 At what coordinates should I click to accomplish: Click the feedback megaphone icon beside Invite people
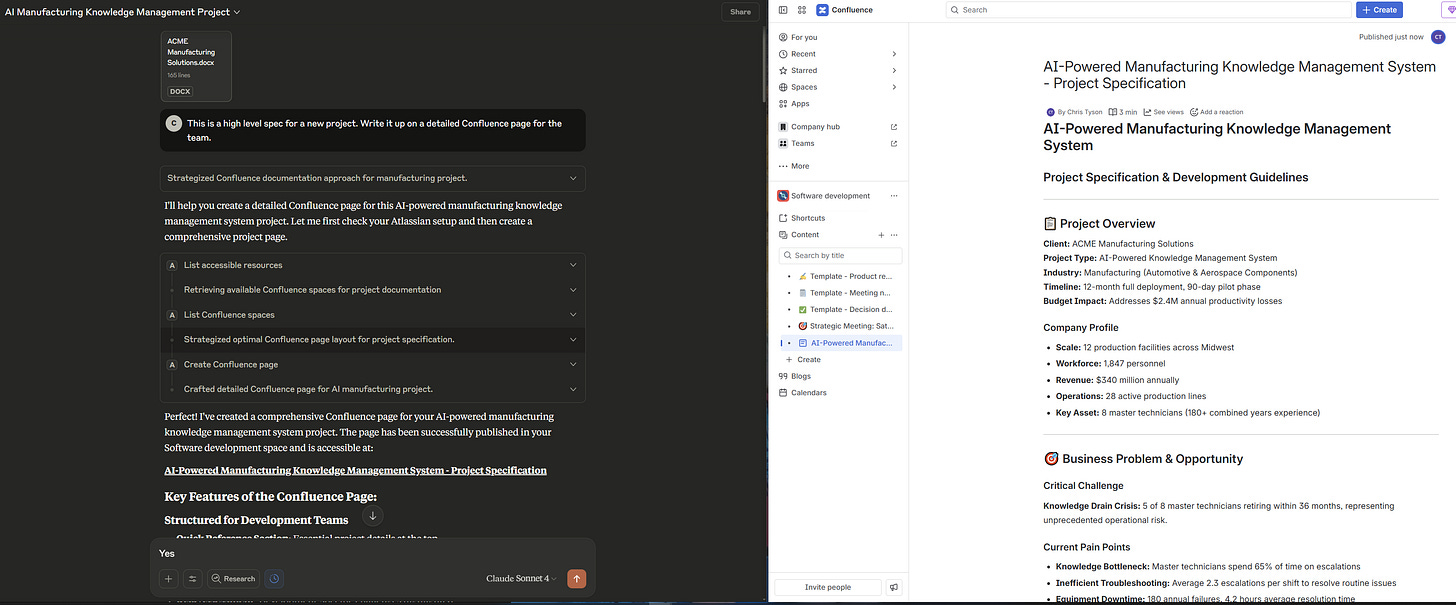894,587
